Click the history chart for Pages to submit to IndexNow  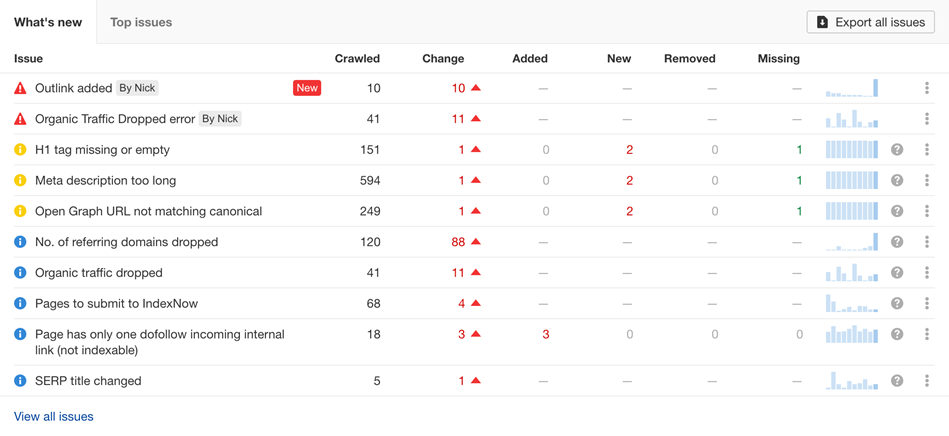[x=852, y=303]
